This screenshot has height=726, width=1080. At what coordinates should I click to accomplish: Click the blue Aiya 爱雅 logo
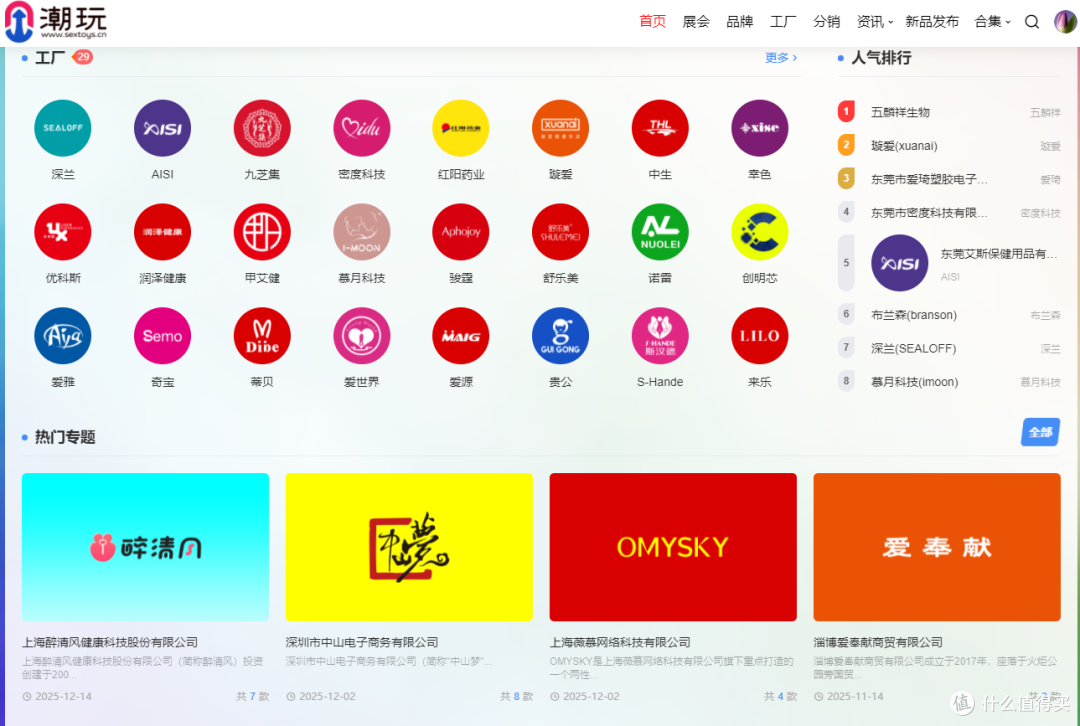(63, 335)
